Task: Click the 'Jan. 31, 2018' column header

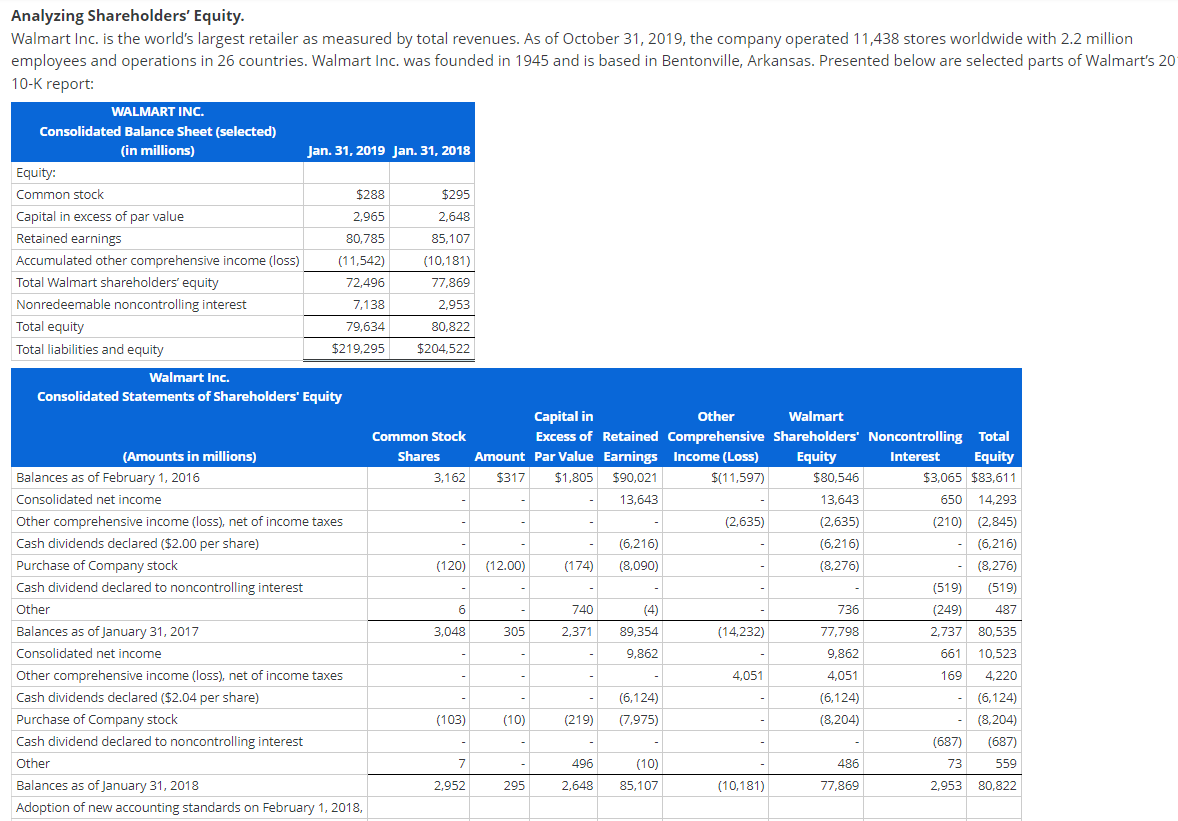Action: point(432,150)
